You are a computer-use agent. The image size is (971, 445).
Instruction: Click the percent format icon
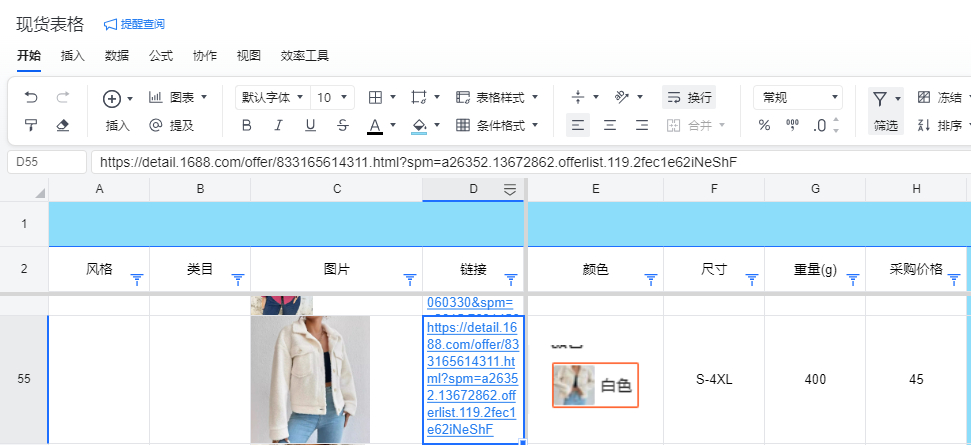coord(764,125)
